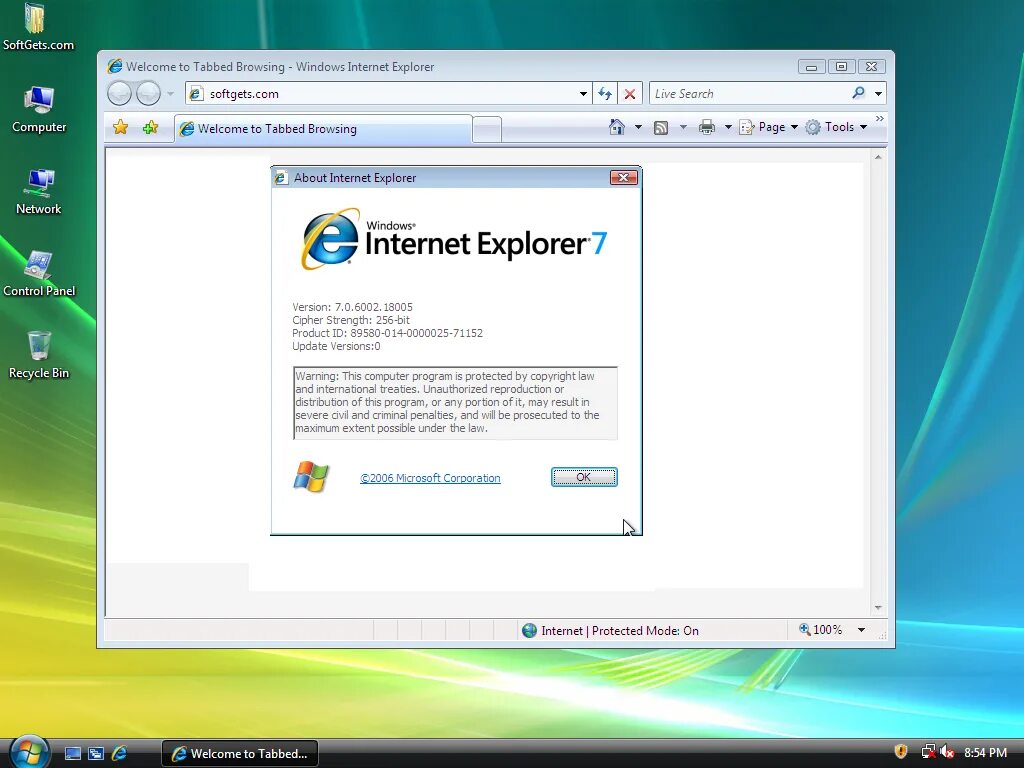This screenshot has height=768, width=1024.
Task: Click the Print toolbar icon
Action: click(707, 127)
